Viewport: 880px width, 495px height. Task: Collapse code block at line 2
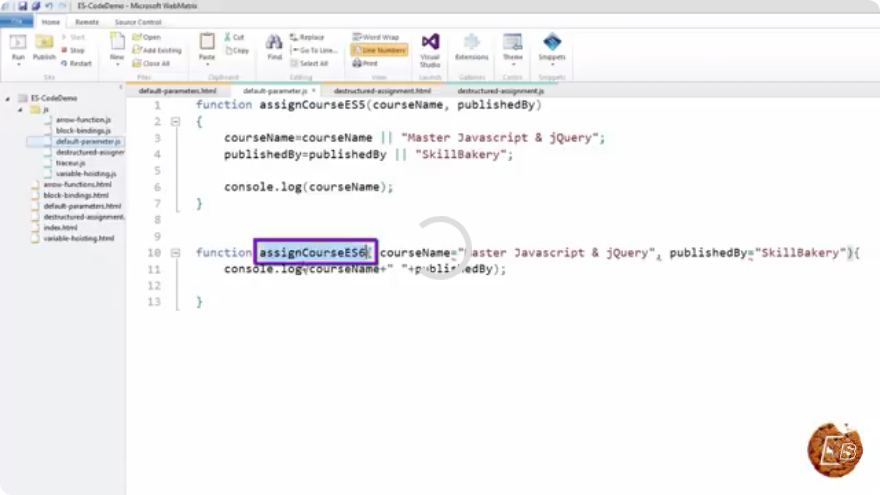(175, 121)
